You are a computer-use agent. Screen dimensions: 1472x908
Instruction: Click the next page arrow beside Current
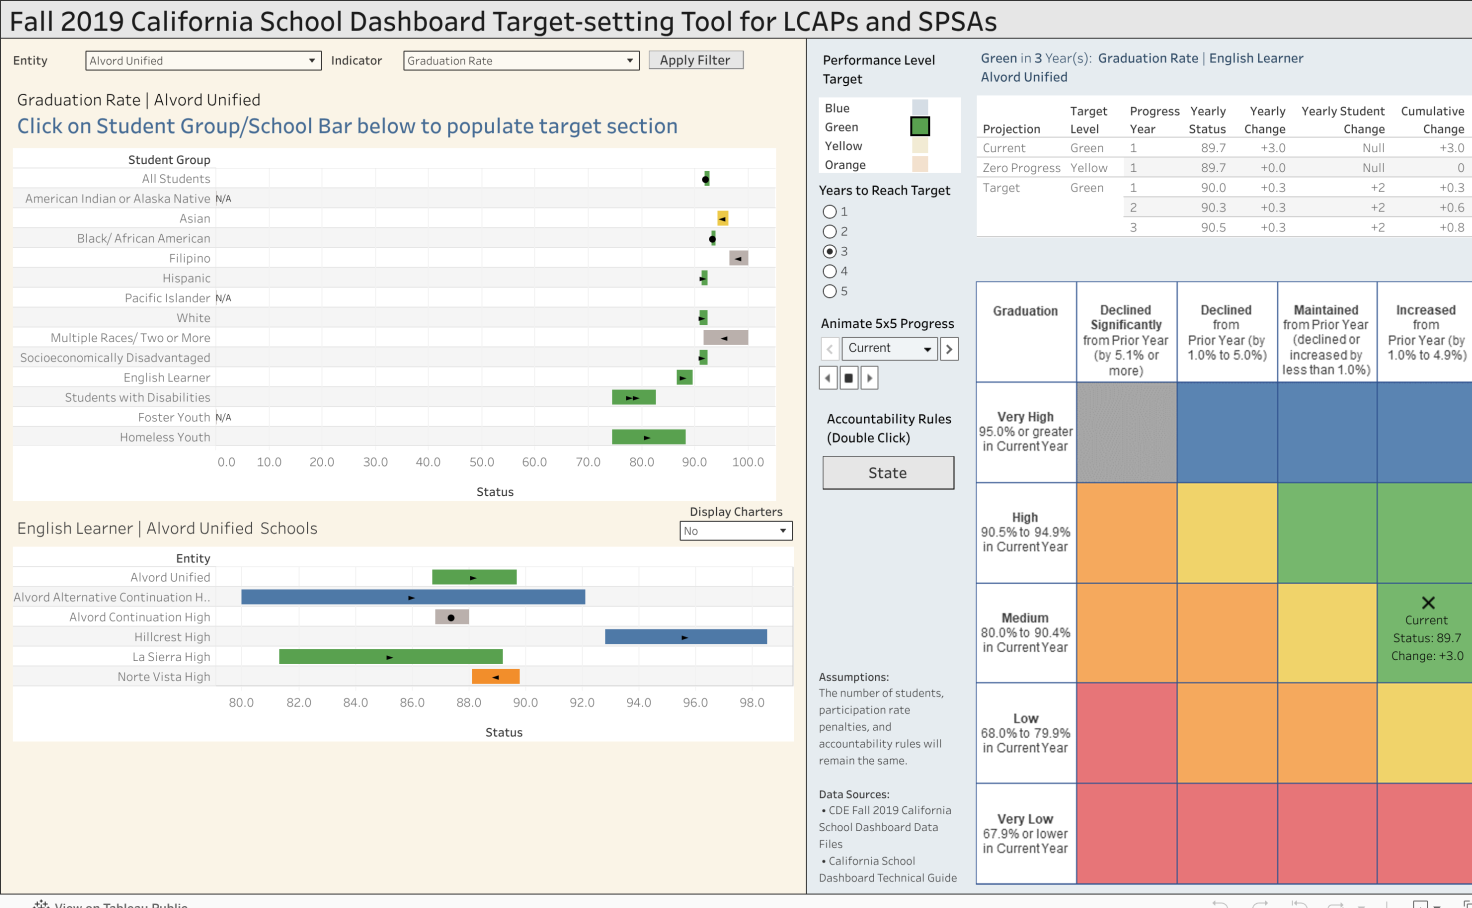pyautogui.click(x=949, y=348)
